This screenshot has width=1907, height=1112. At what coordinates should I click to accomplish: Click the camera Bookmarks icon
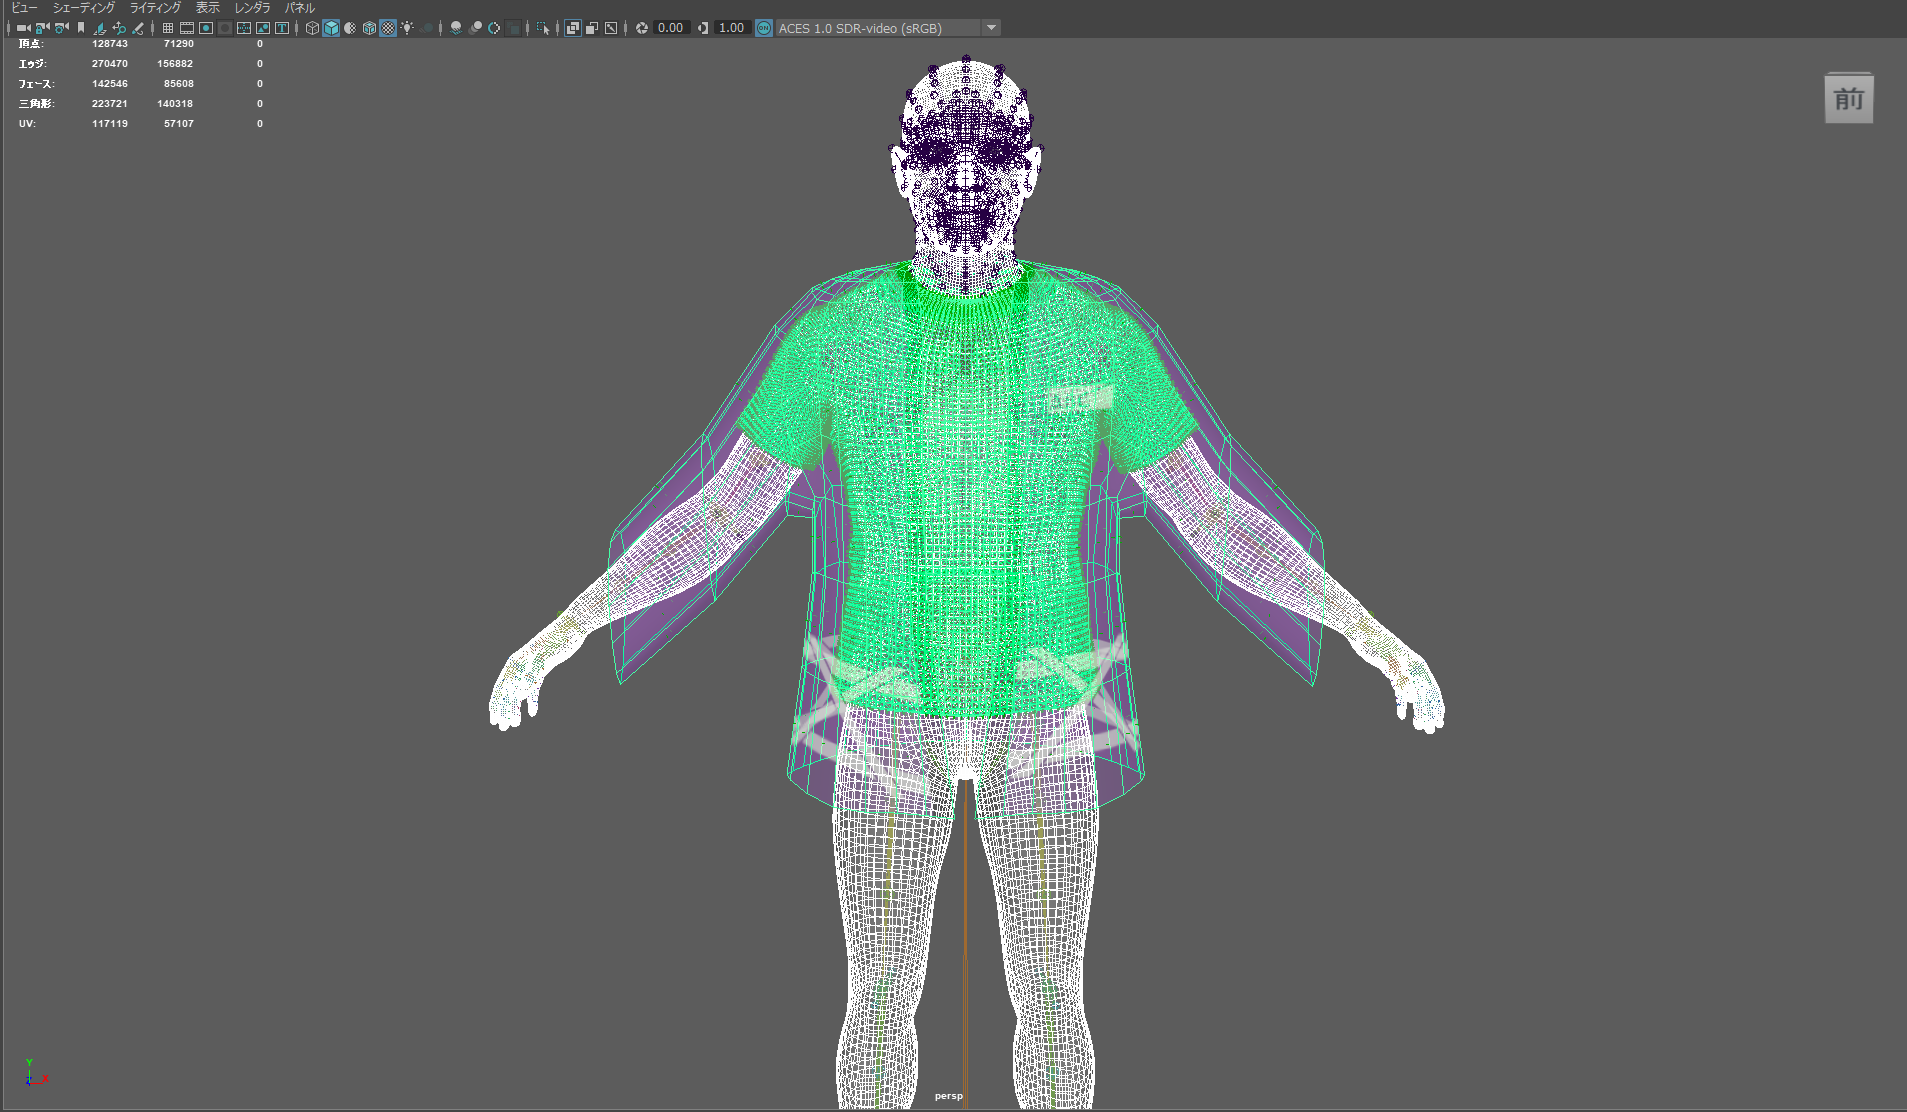[x=81, y=28]
